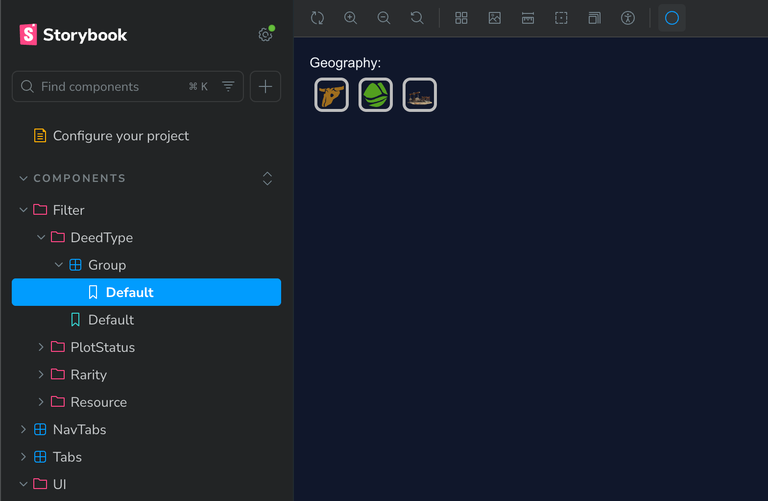Open the background change tool
The height and width of the screenshot is (501, 768).
click(495, 18)
